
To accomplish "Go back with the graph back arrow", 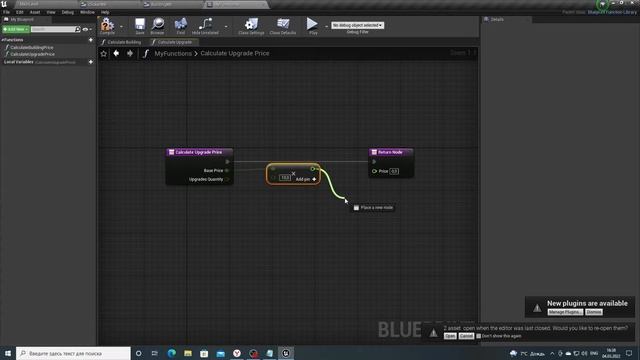I will pos(116,53).
